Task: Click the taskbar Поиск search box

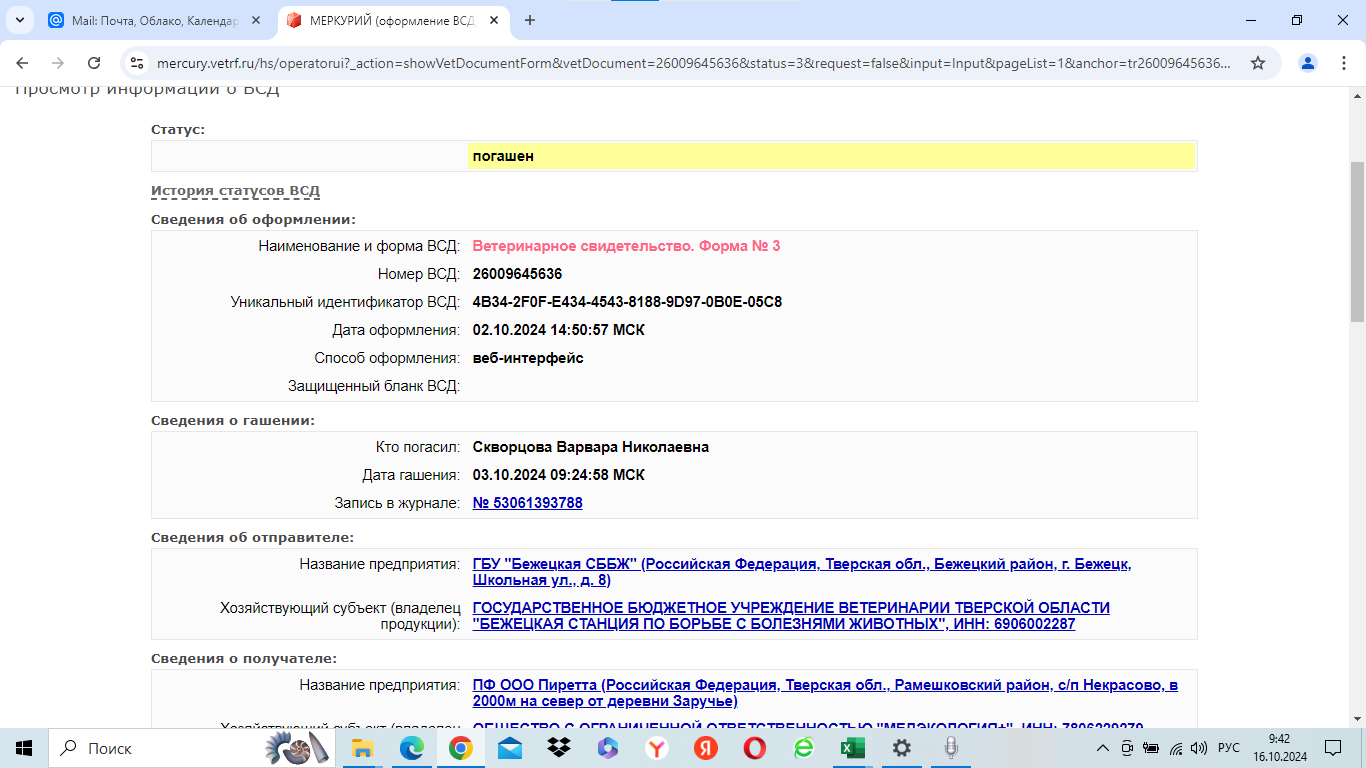Action: 191,748
